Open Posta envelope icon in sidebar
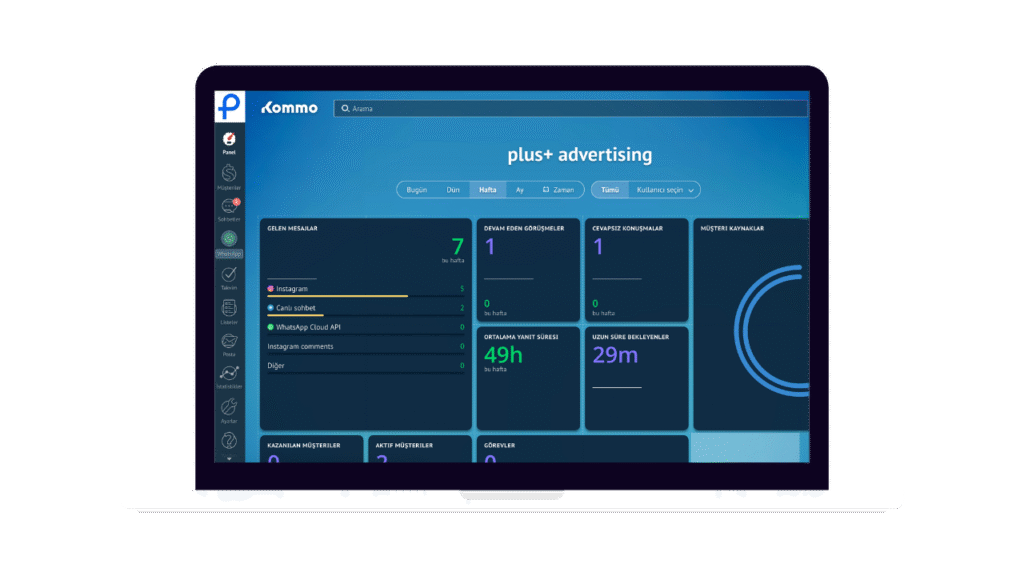1024x576 pixels. tap(229, 341)
